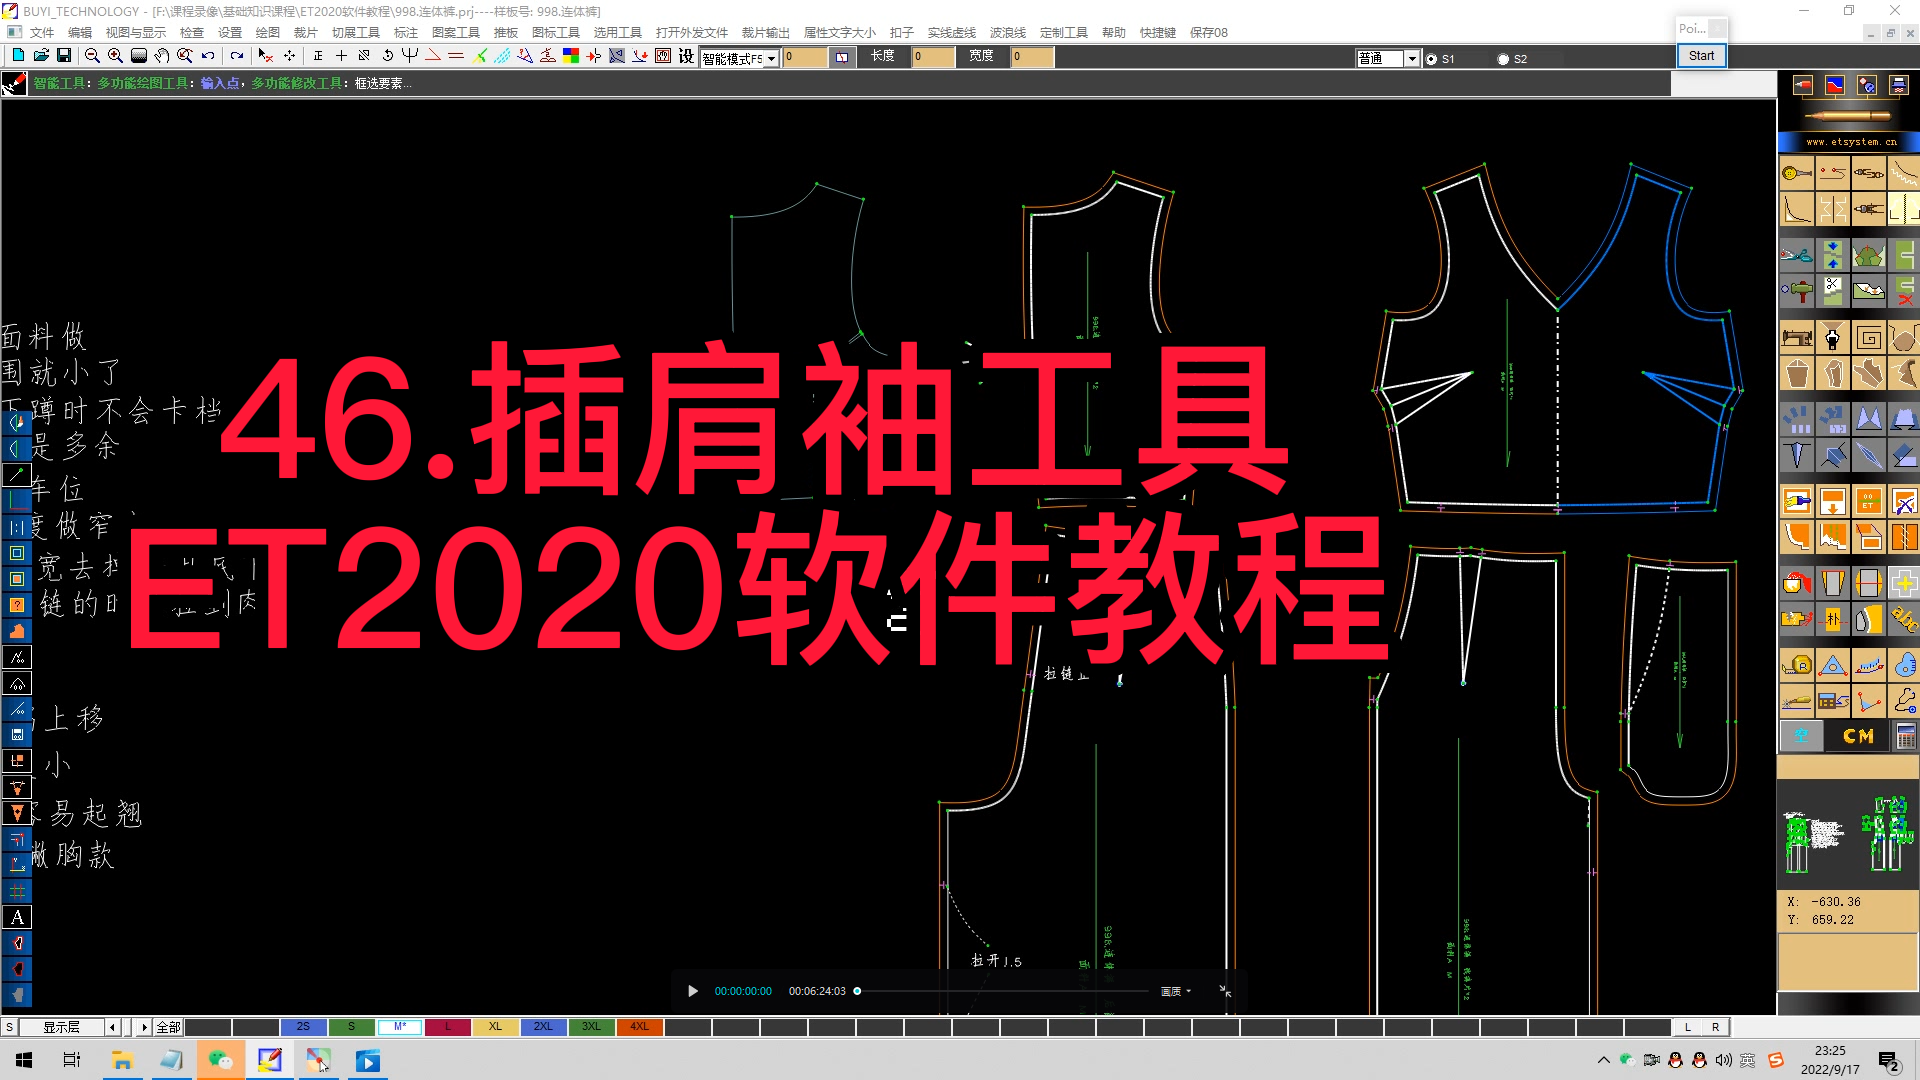Screen dimensions: 1920x1080
Task: Open the 文件 menu
Action: pyautogui.click(x=42, y=32)
